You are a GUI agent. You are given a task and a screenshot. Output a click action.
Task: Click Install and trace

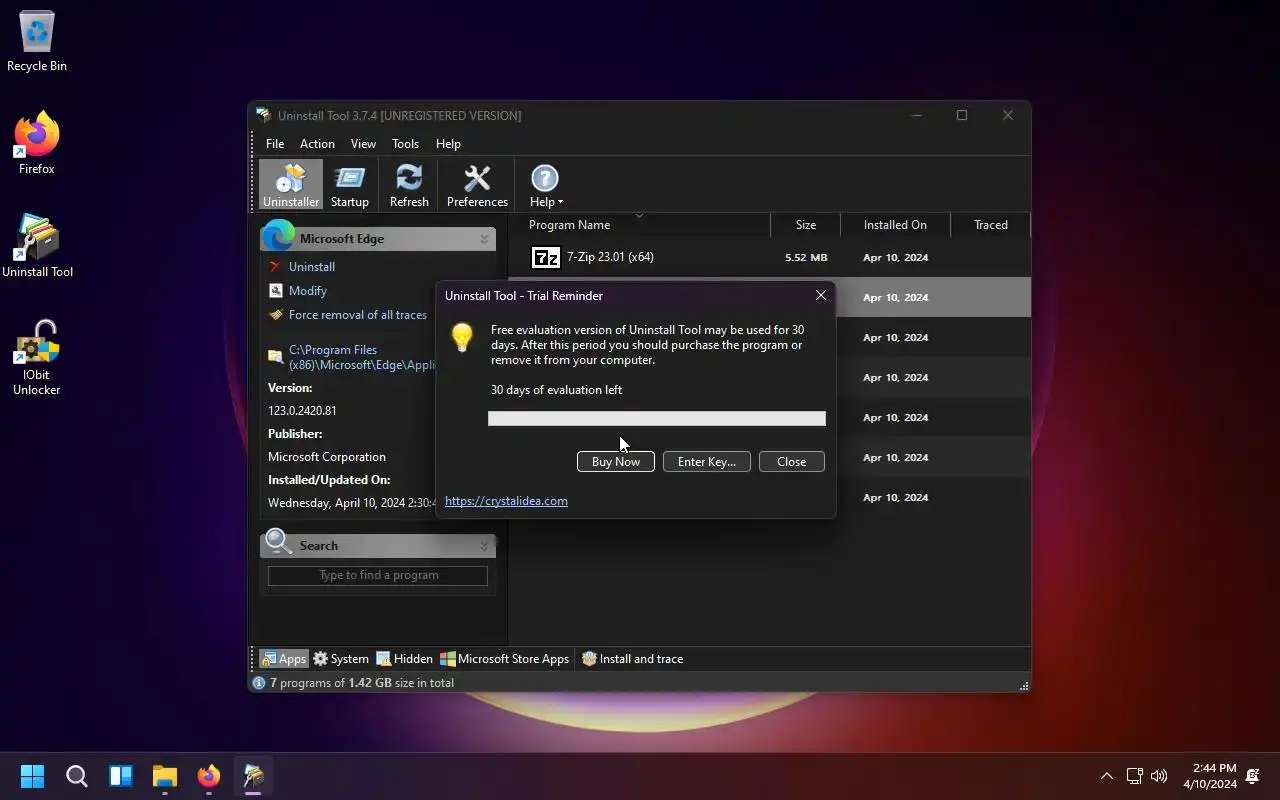pyautogui.click(x=633, y=659)
